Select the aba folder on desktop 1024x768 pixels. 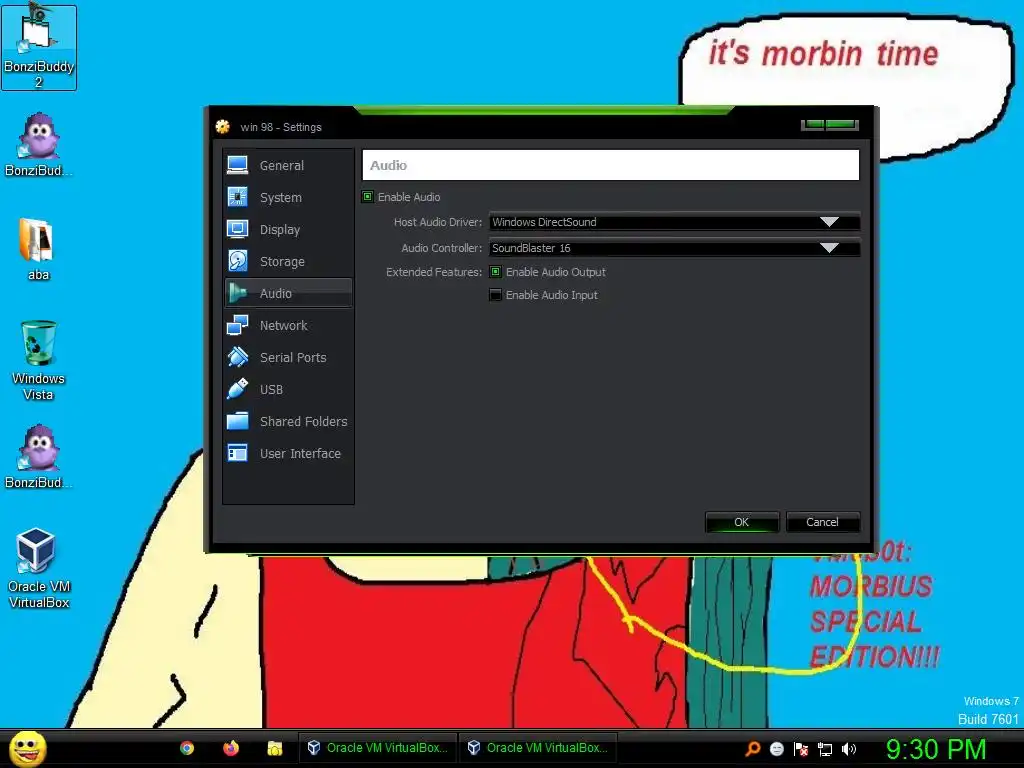pyautogui.click(x=38, y=249)
